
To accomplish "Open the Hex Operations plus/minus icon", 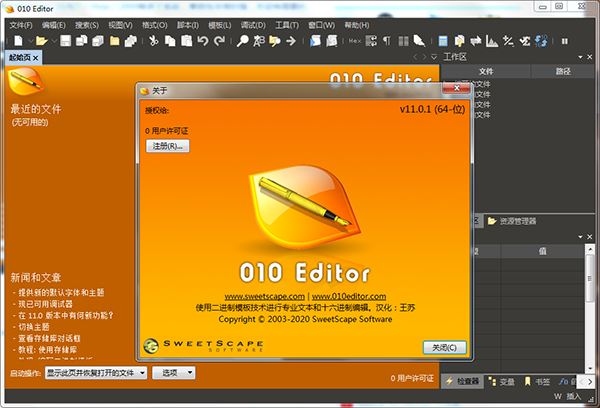I will 508,41.
